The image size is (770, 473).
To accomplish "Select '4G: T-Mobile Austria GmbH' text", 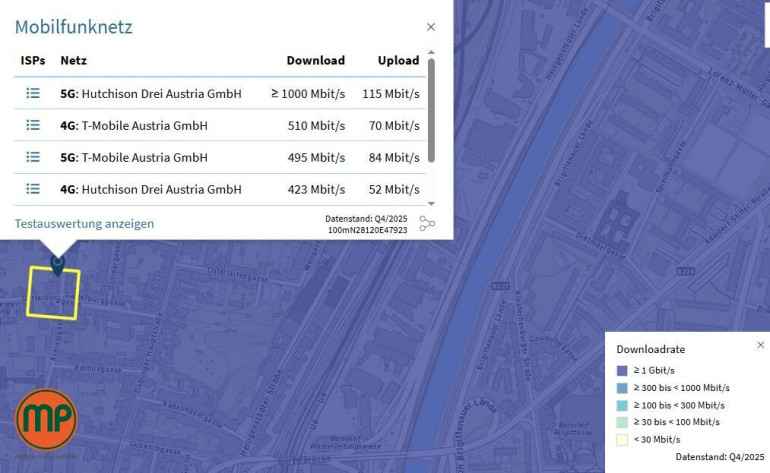I will click(x=134, y=125).
